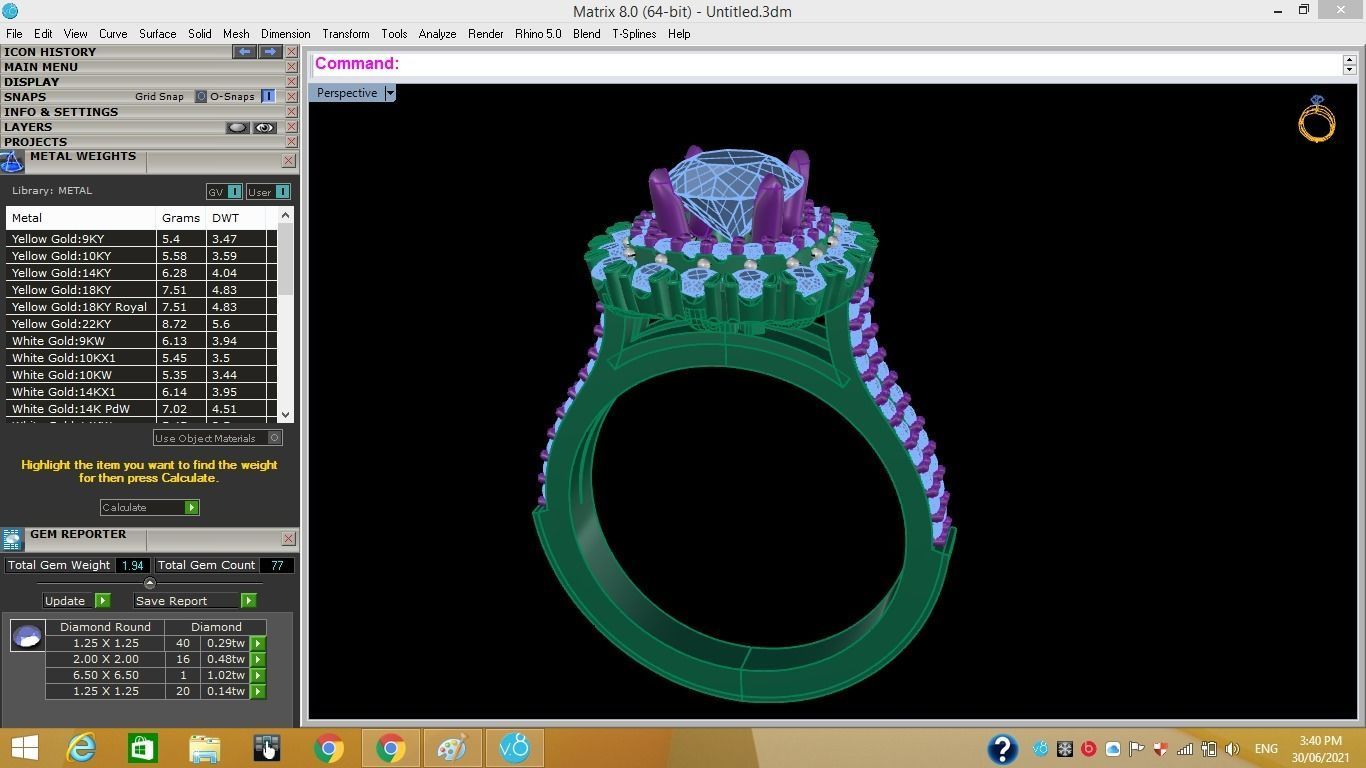1366x768 pixels.
Task: Close the Info & Settings panel
Action: [x=291, y=112]
